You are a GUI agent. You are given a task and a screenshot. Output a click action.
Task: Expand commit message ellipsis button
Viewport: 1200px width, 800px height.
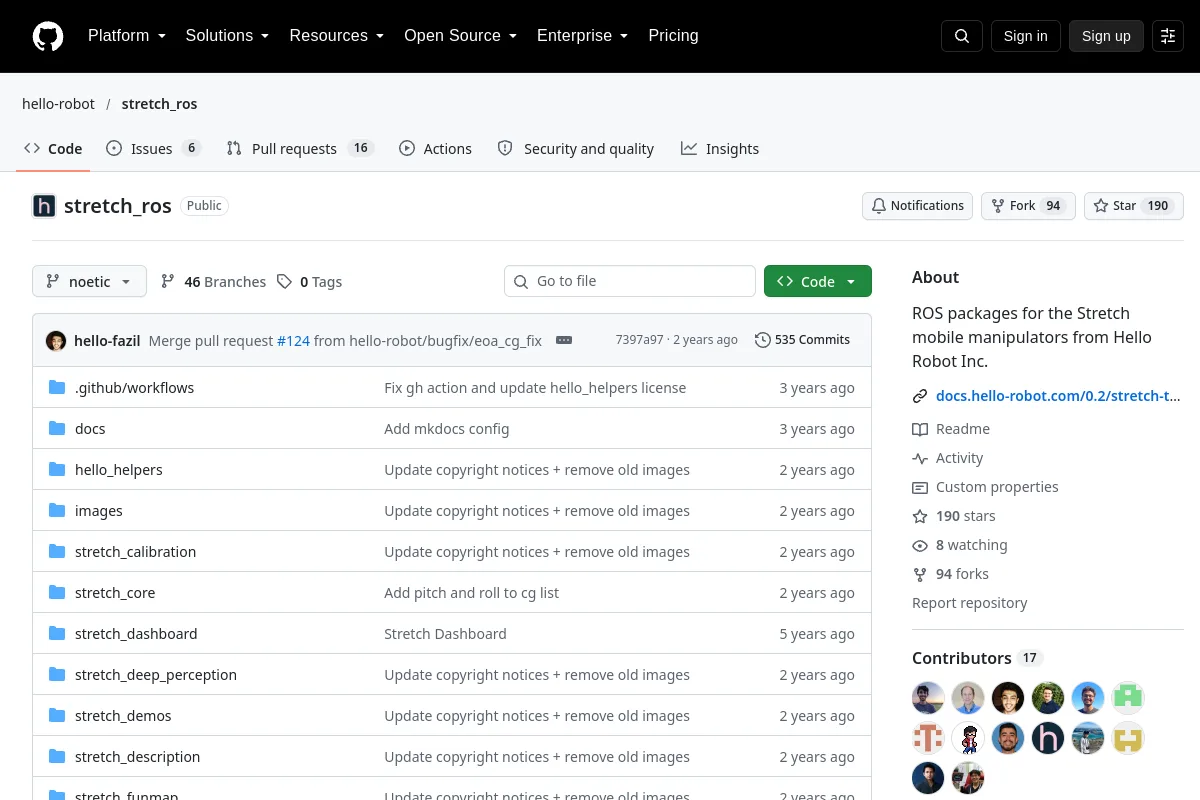[564, 340]
